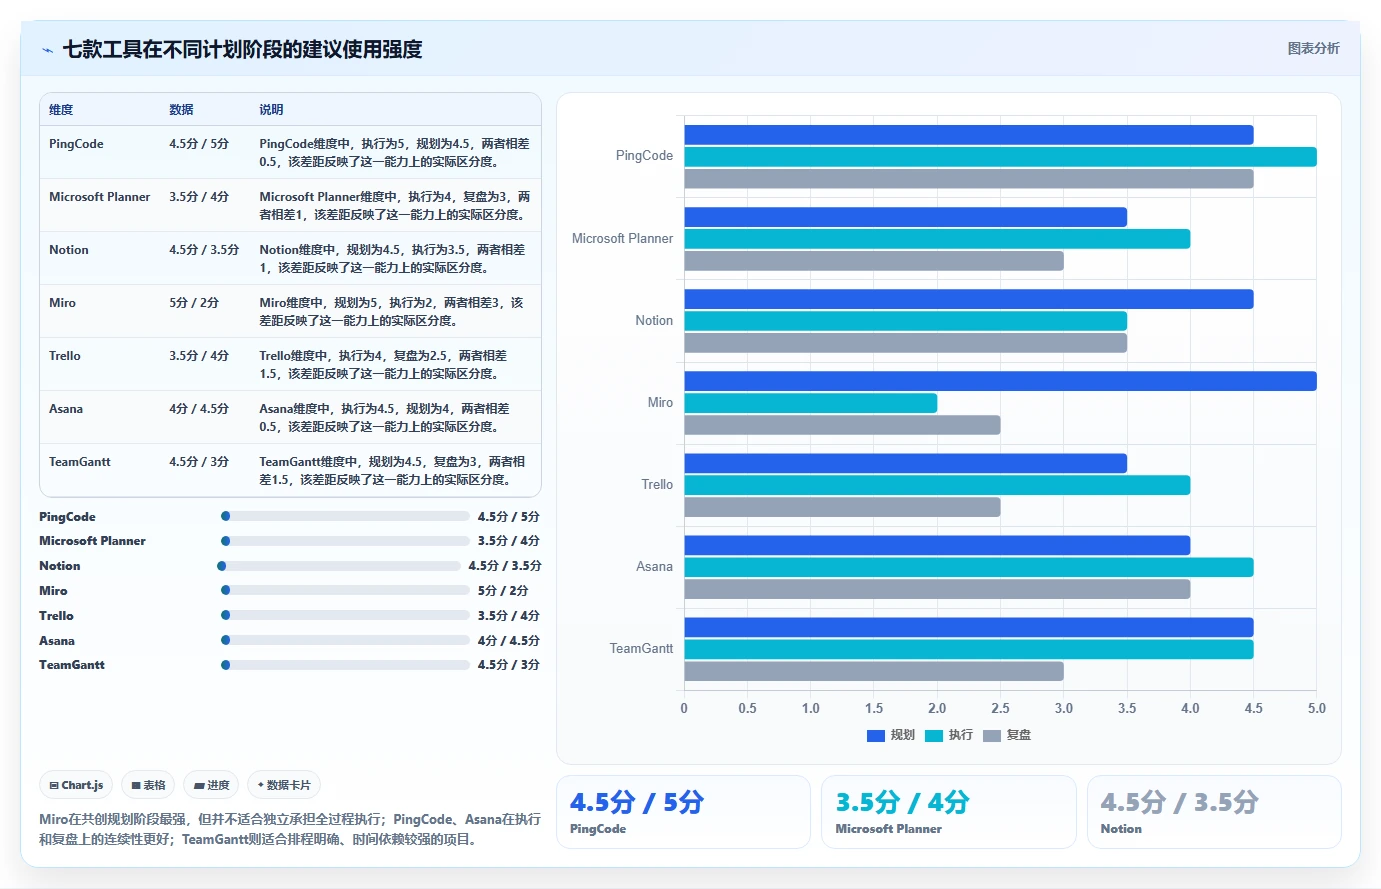Click TeamGantt 复盘 bar in chart
The height and width of the screenshot is (889, 1381).
pos(873,671)
